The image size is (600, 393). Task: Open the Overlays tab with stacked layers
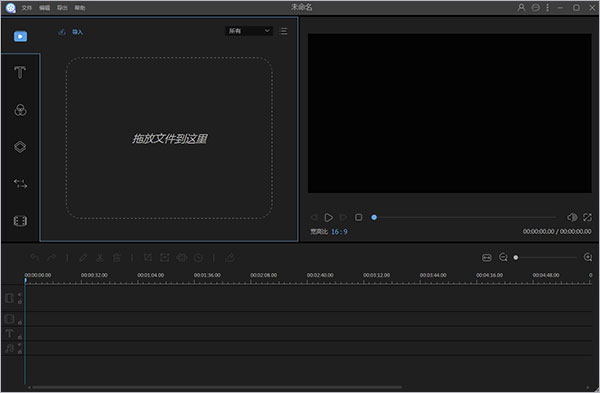click(x=20, y=147)
